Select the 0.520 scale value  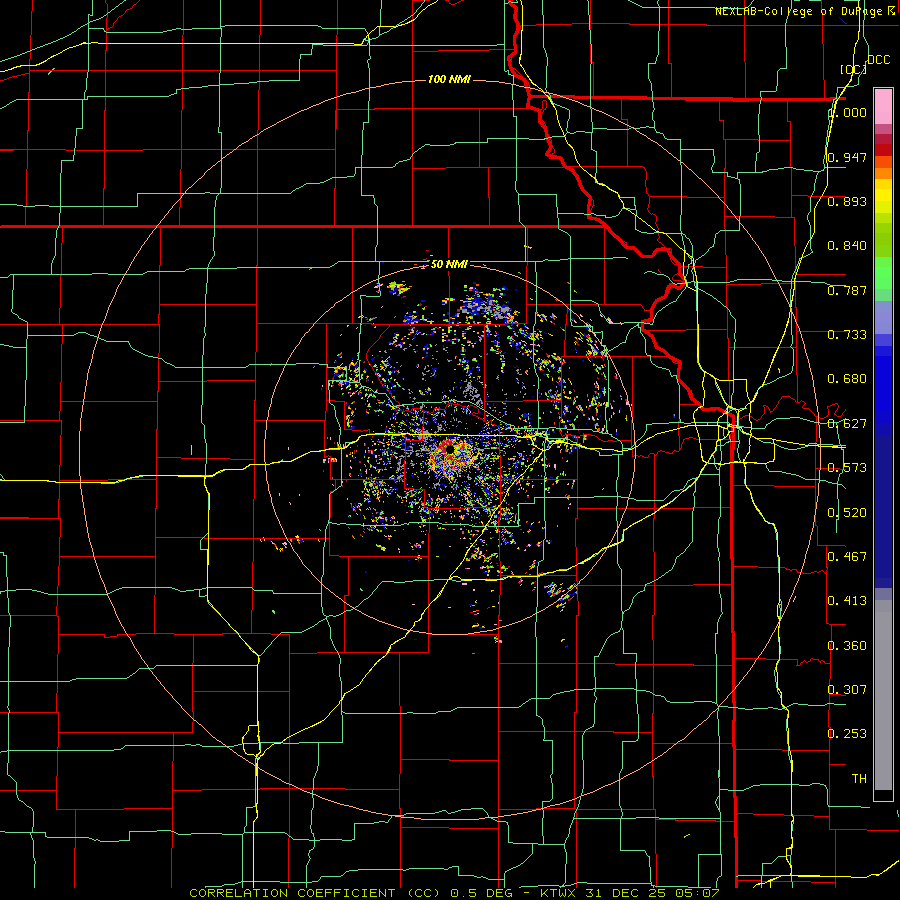click(847, 513)
